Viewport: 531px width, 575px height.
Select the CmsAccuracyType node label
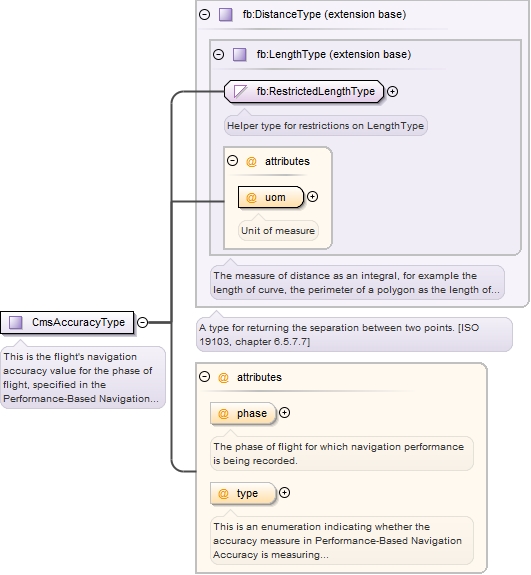coord(78,322)
